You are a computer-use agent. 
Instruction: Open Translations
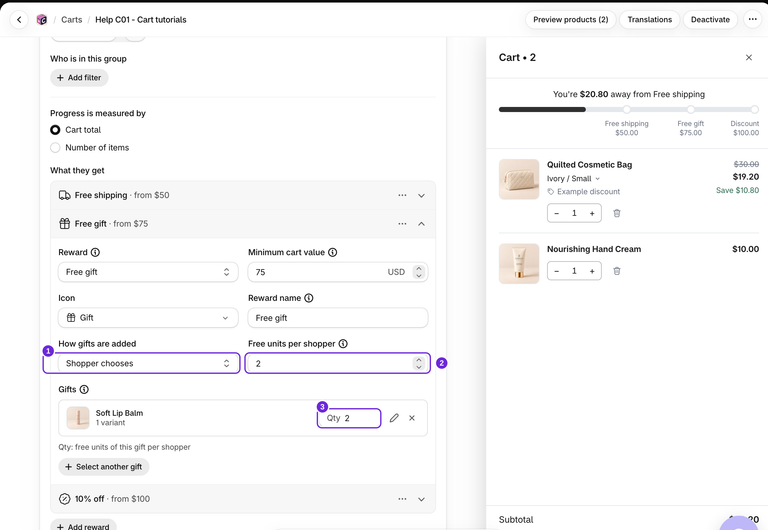[x=649, y=20]
